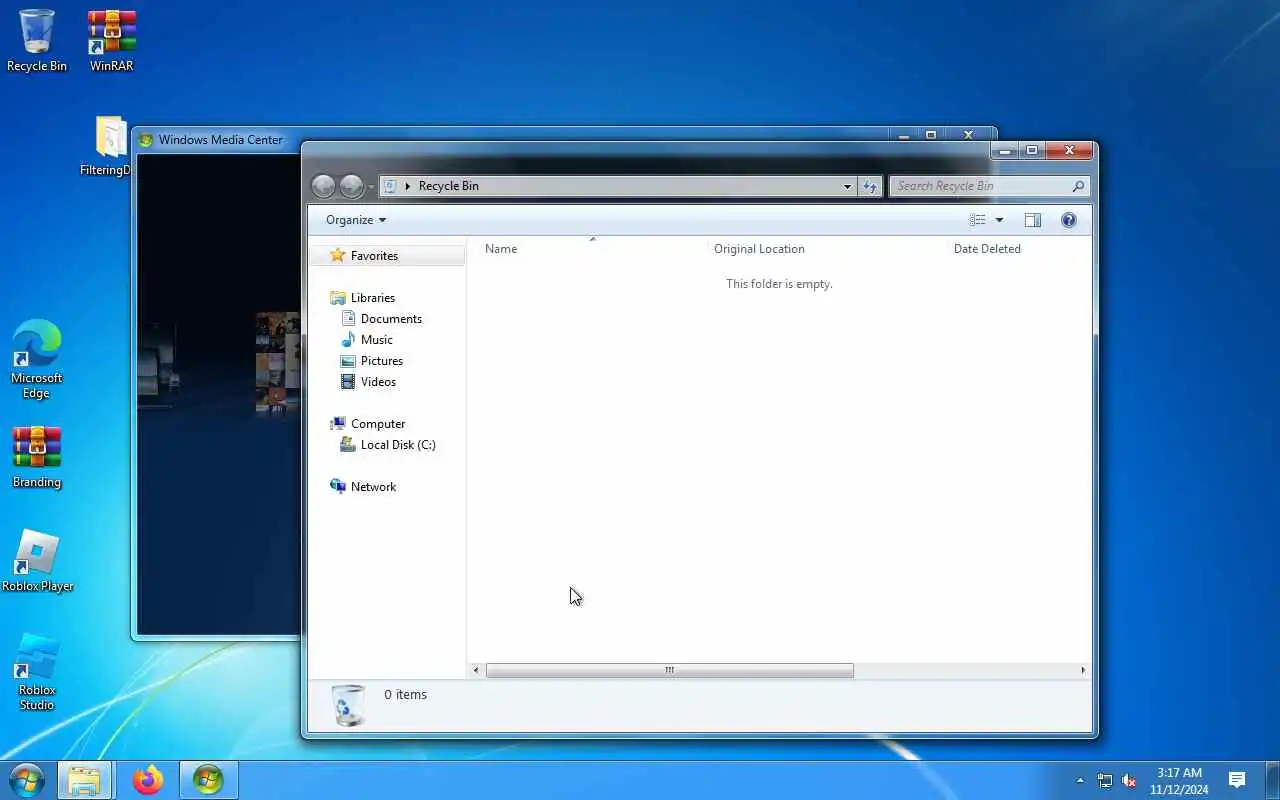The image size is (1280, 800).
Task: Sort by Original Location column header
Action: (x=759, y=249)
